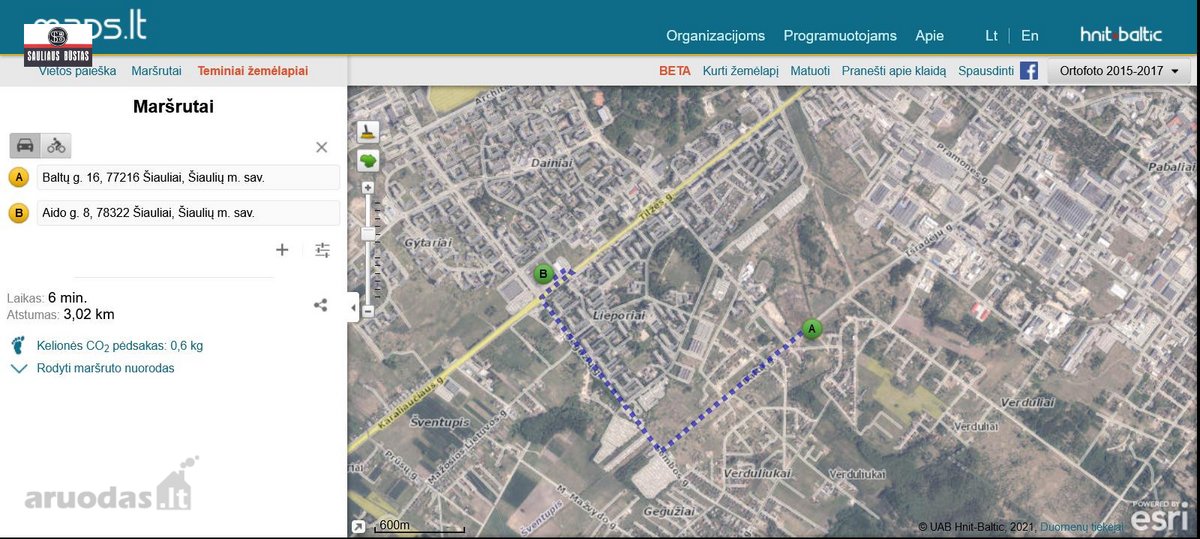Select car driving route mode

pos(25,145)
